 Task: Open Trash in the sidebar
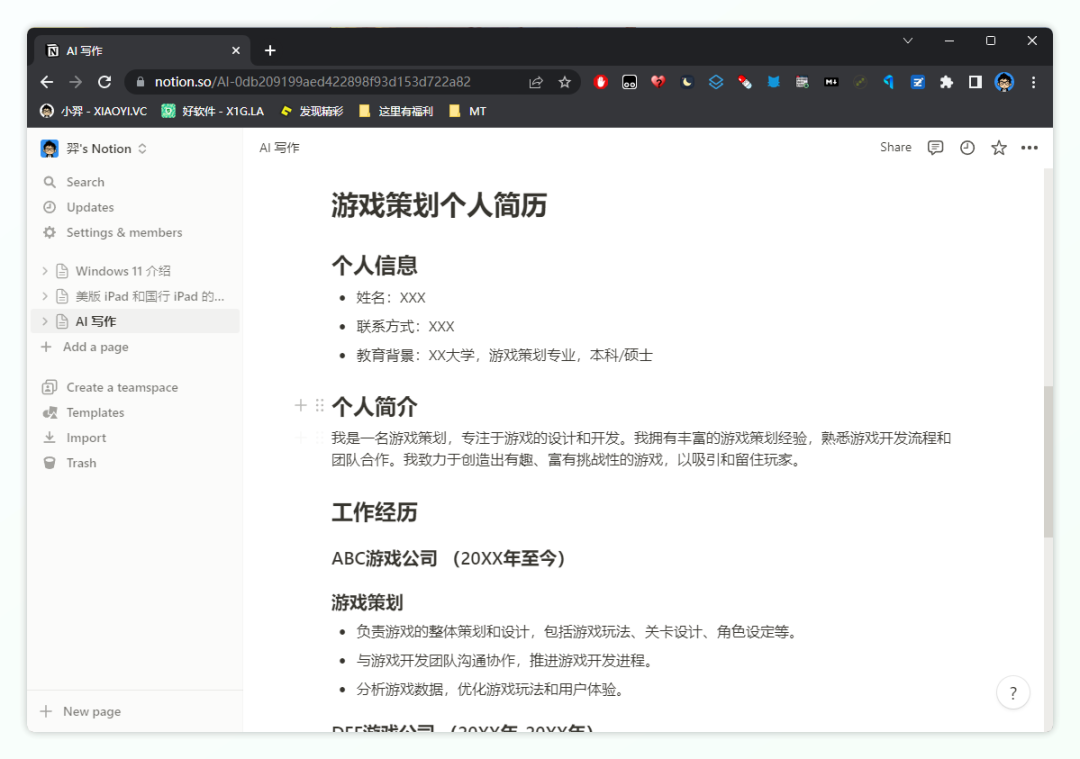(x=81, y=463)
